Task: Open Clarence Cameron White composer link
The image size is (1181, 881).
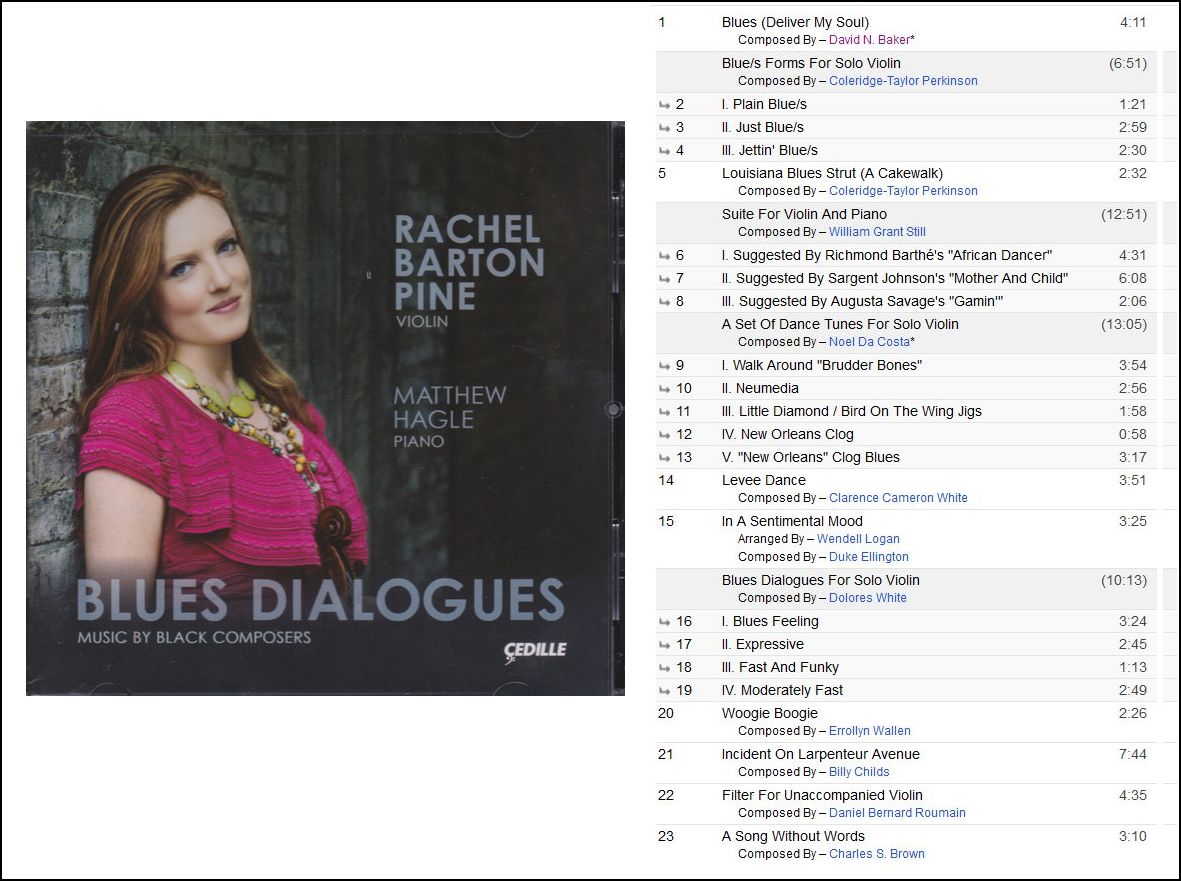Action: pos(898,498)
